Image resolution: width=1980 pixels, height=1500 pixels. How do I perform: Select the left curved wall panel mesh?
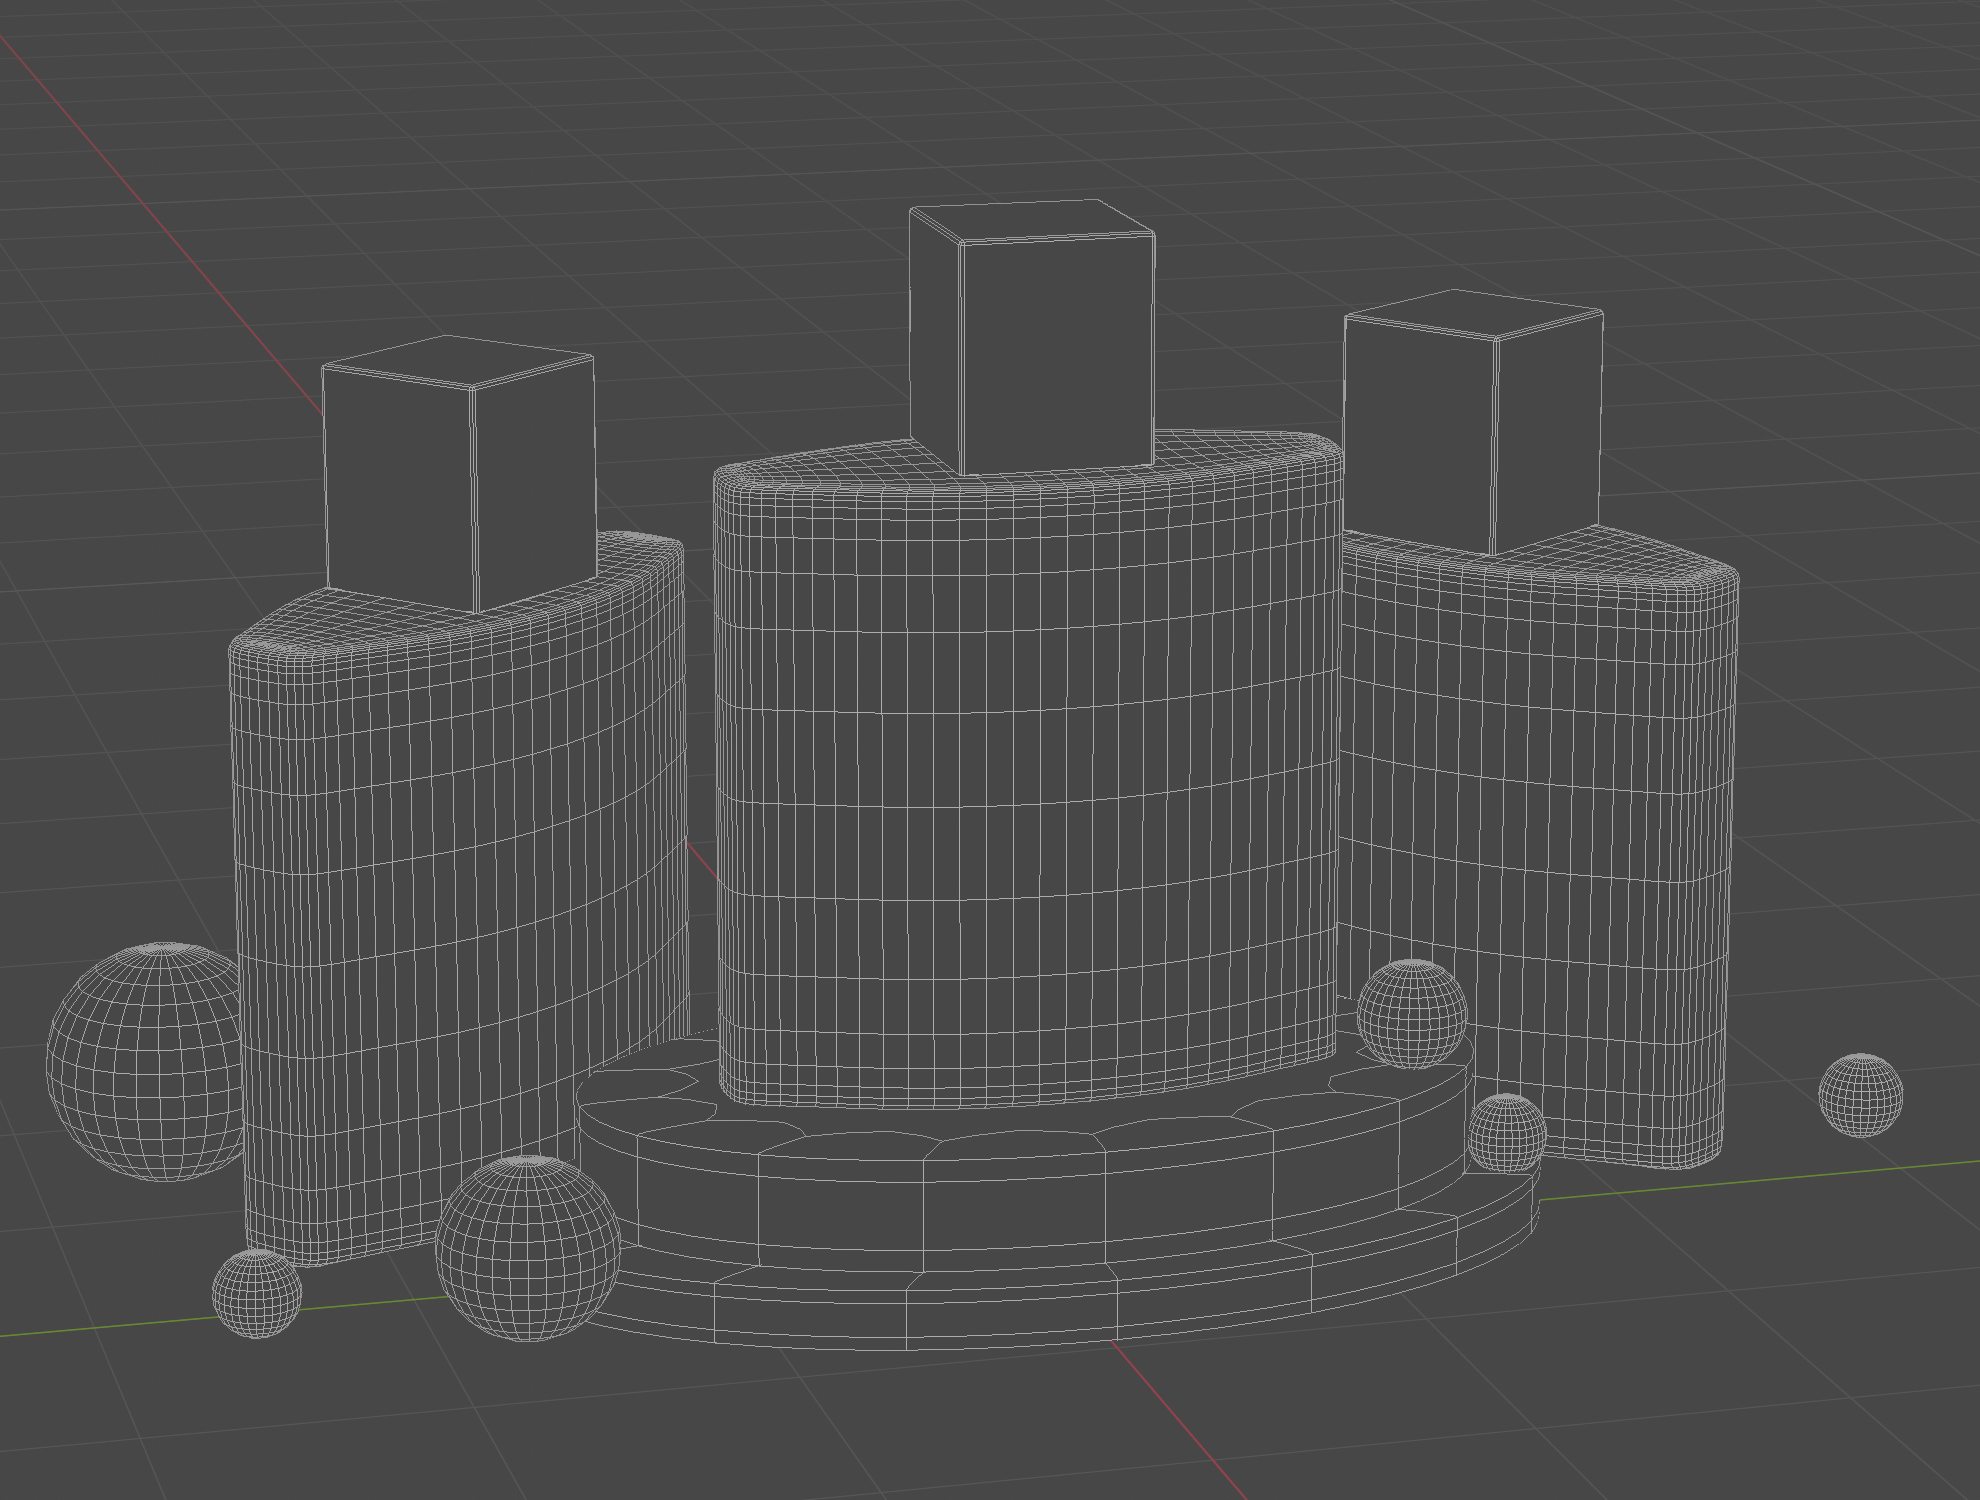[x=458, y=900]
